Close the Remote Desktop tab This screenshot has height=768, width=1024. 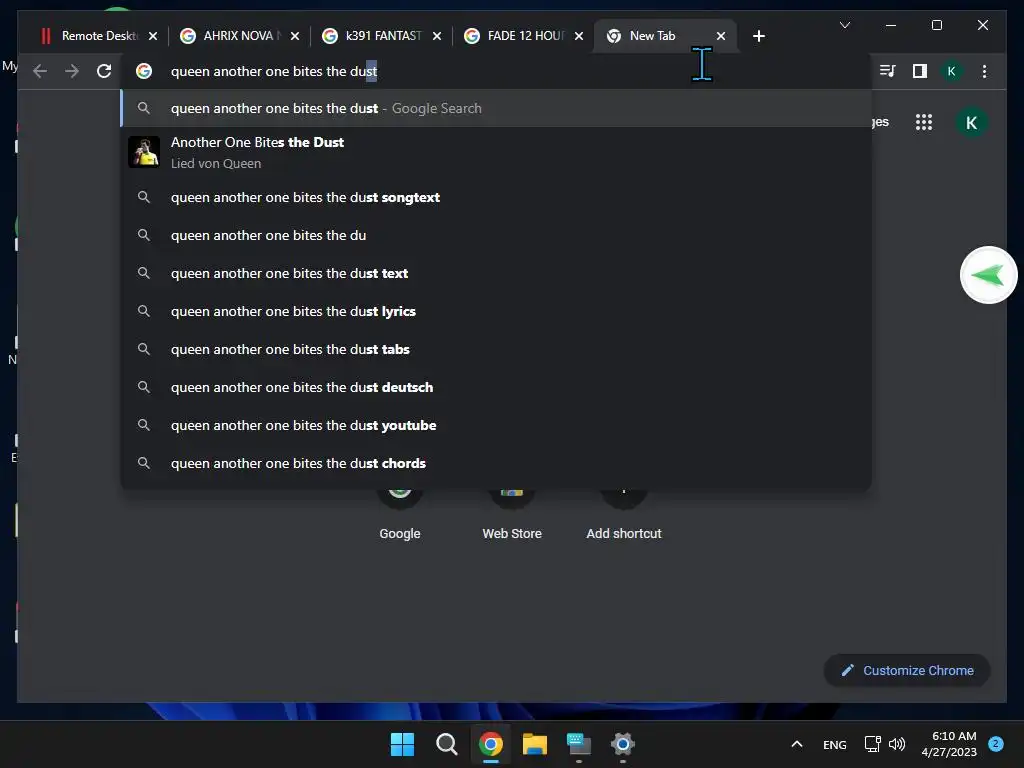pyautogui.click(x=153, y=36)
